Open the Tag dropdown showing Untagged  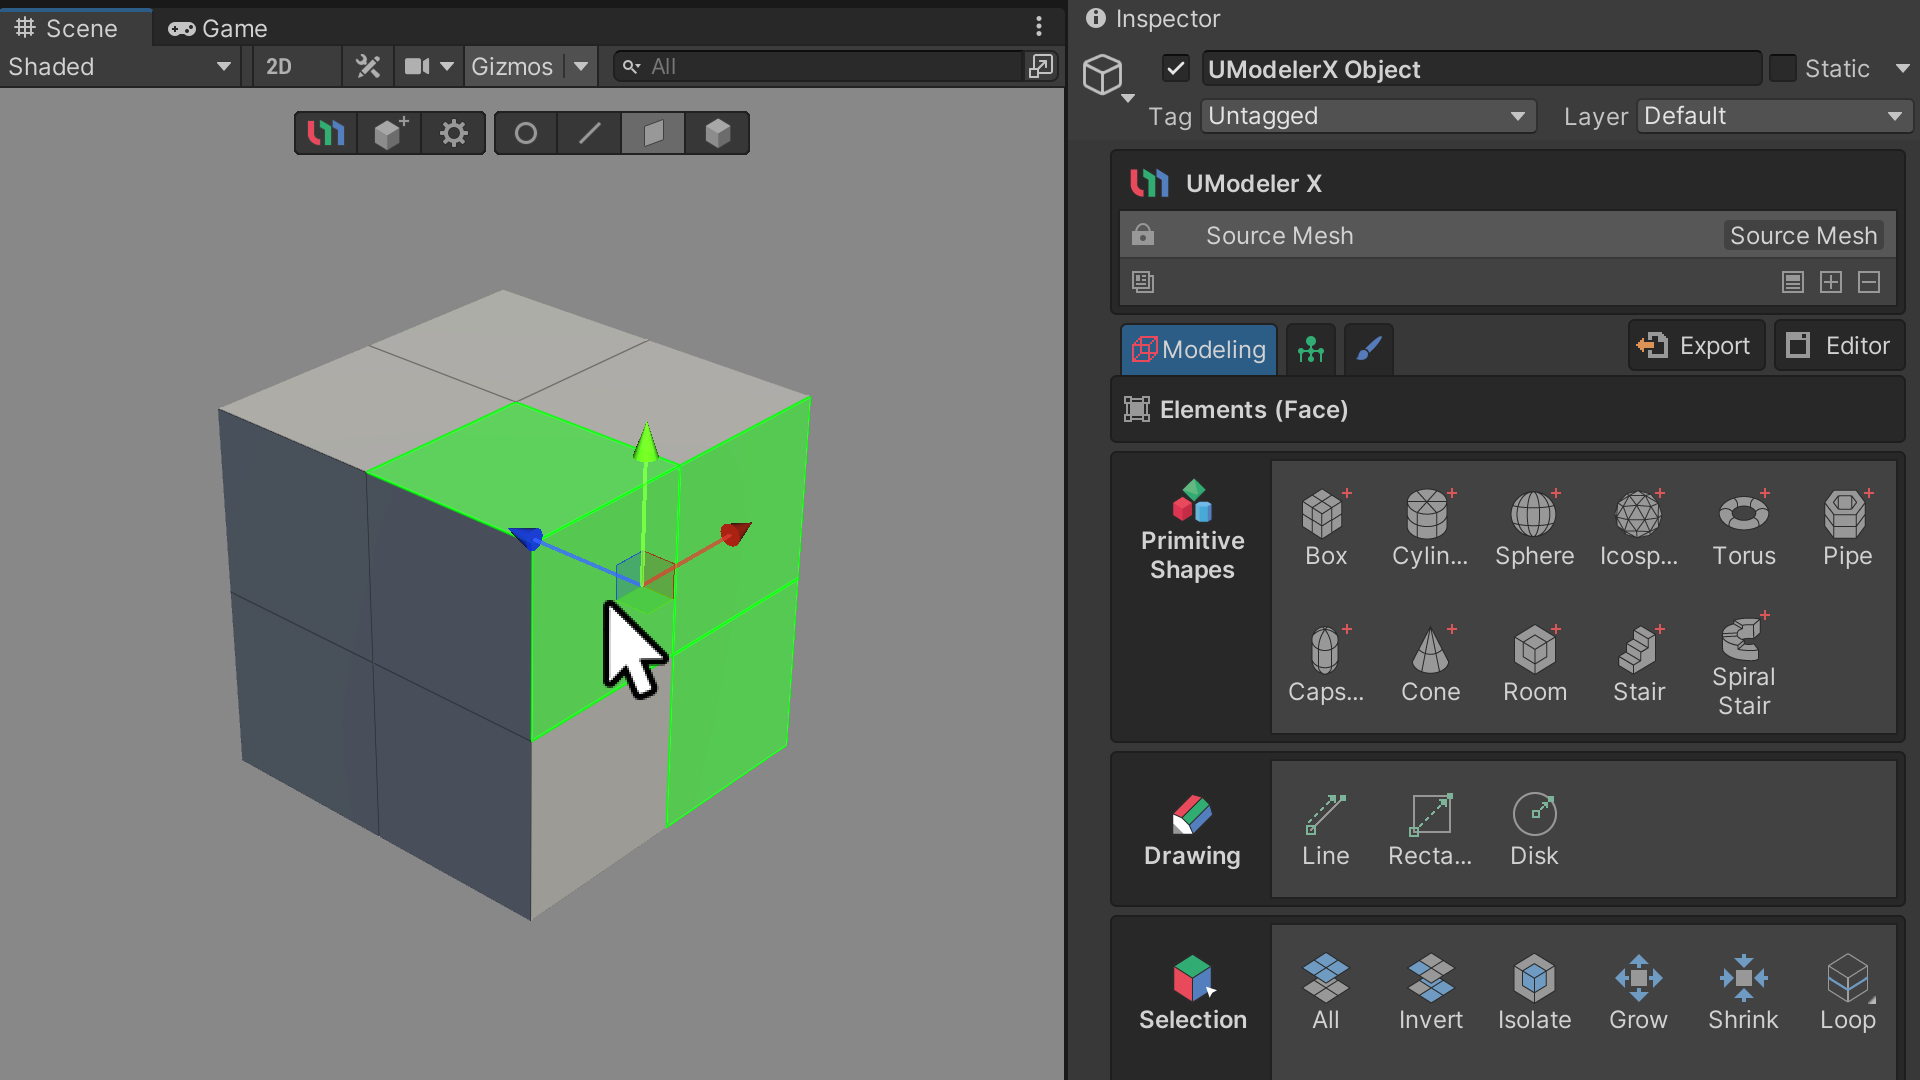tap(1367, 116)
